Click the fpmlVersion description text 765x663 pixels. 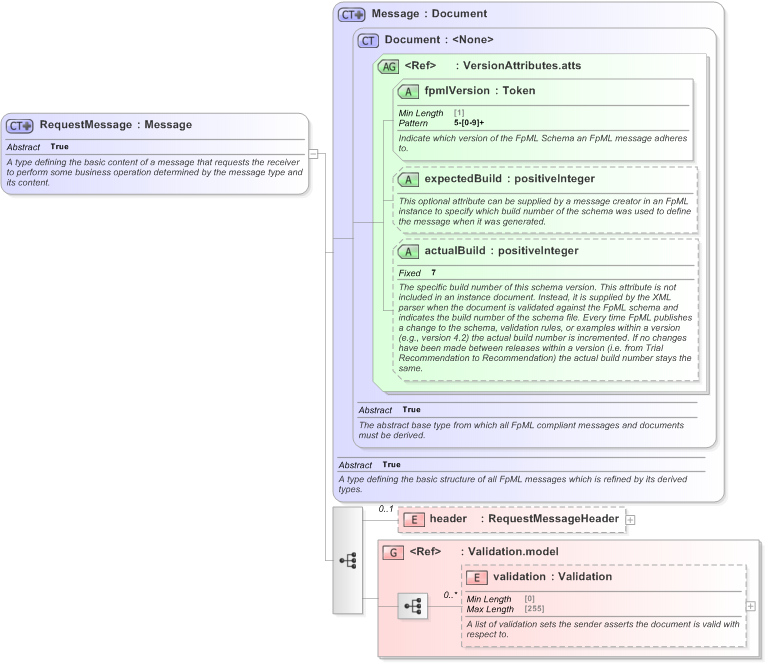[543, 143]
